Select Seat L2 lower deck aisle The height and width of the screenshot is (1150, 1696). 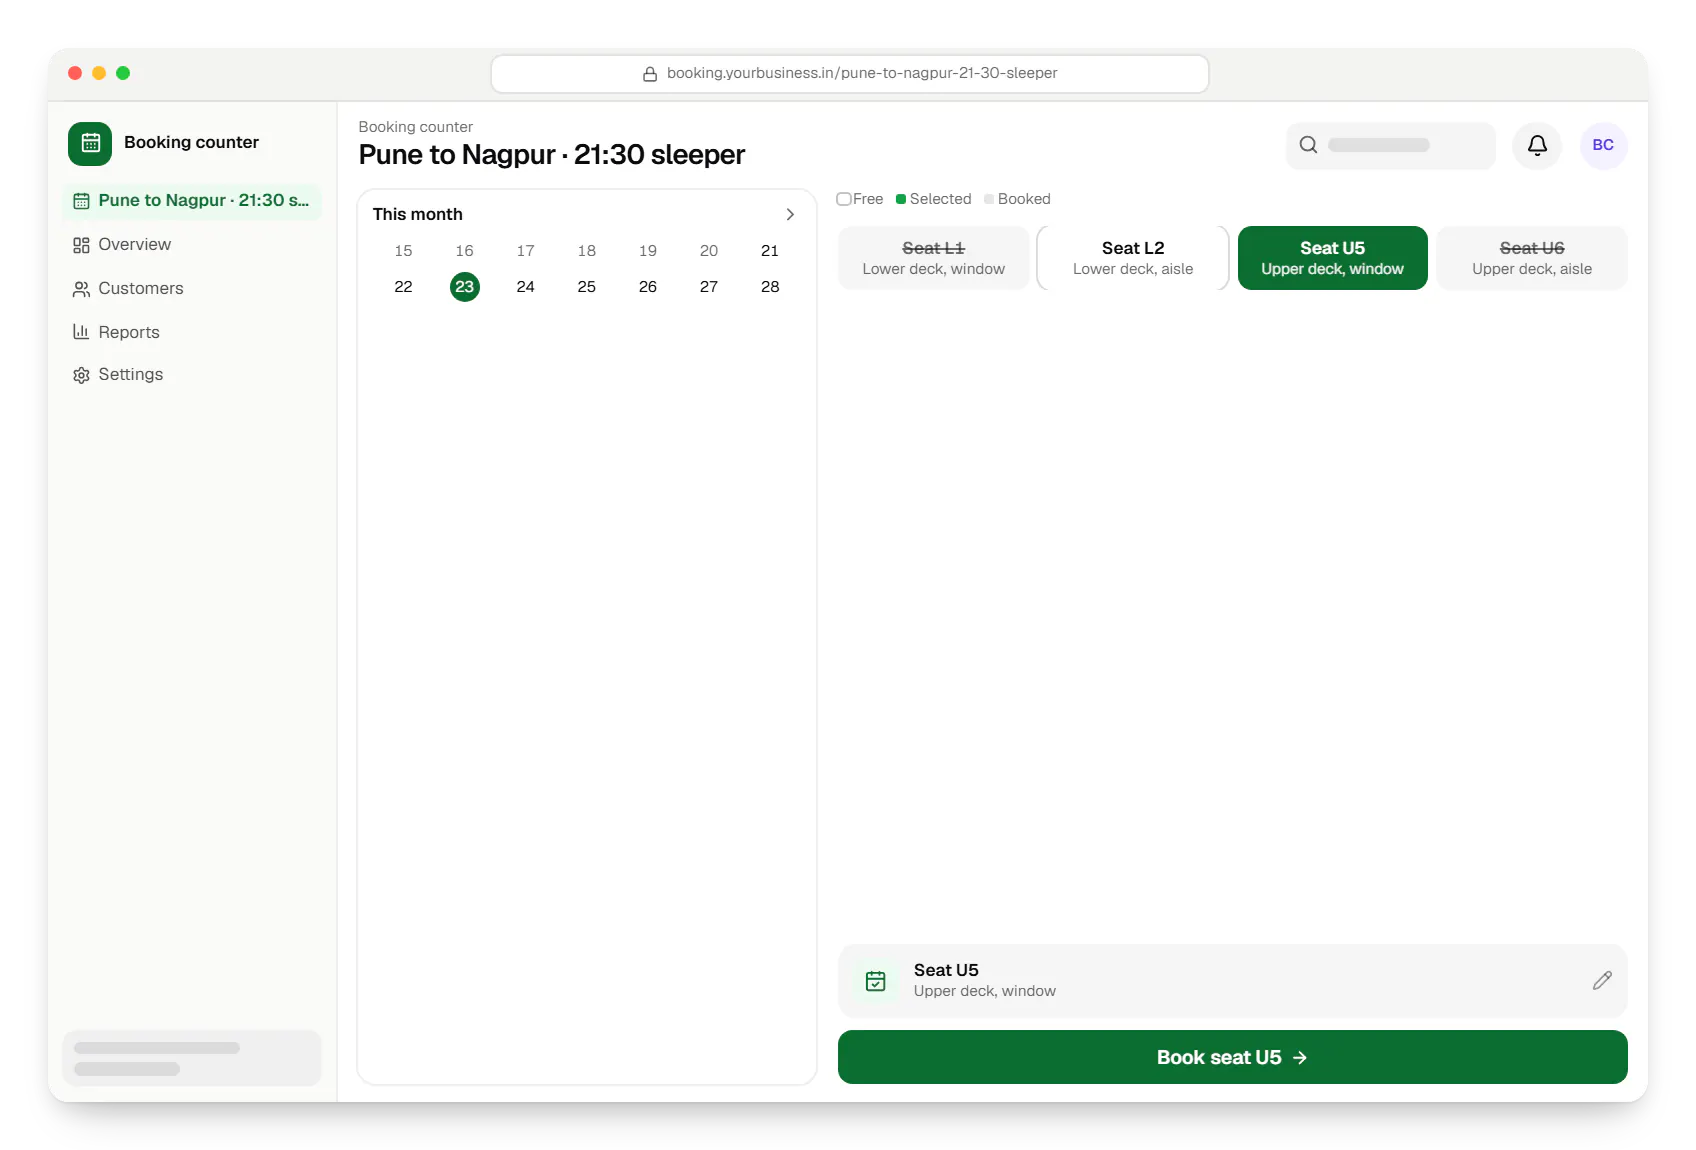(x=1133, y=258)
